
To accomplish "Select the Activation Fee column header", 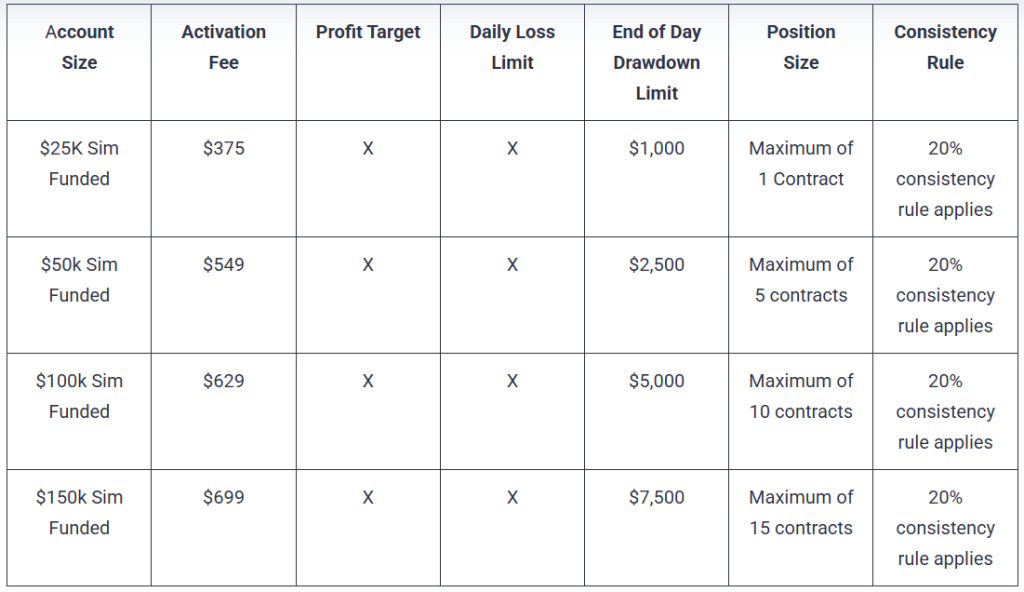I will pos(224,47).
